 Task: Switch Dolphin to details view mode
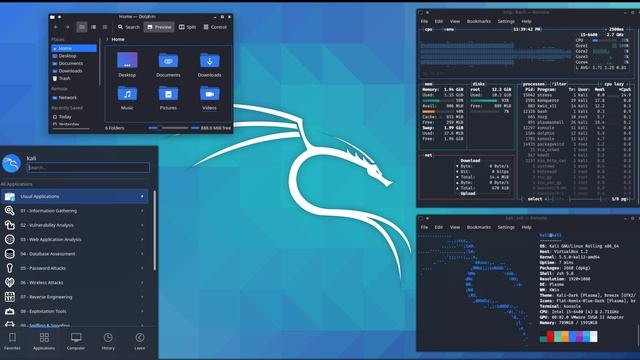point(105,27)
